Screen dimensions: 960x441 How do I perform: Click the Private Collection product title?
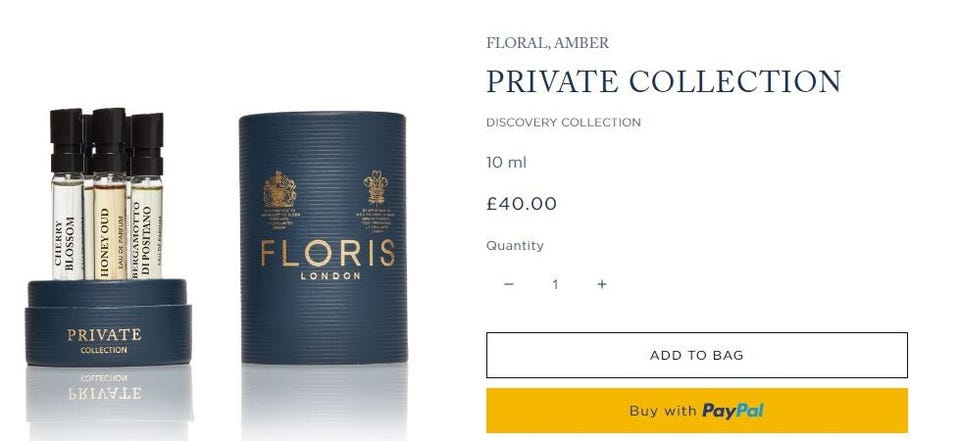coord(664,81)
